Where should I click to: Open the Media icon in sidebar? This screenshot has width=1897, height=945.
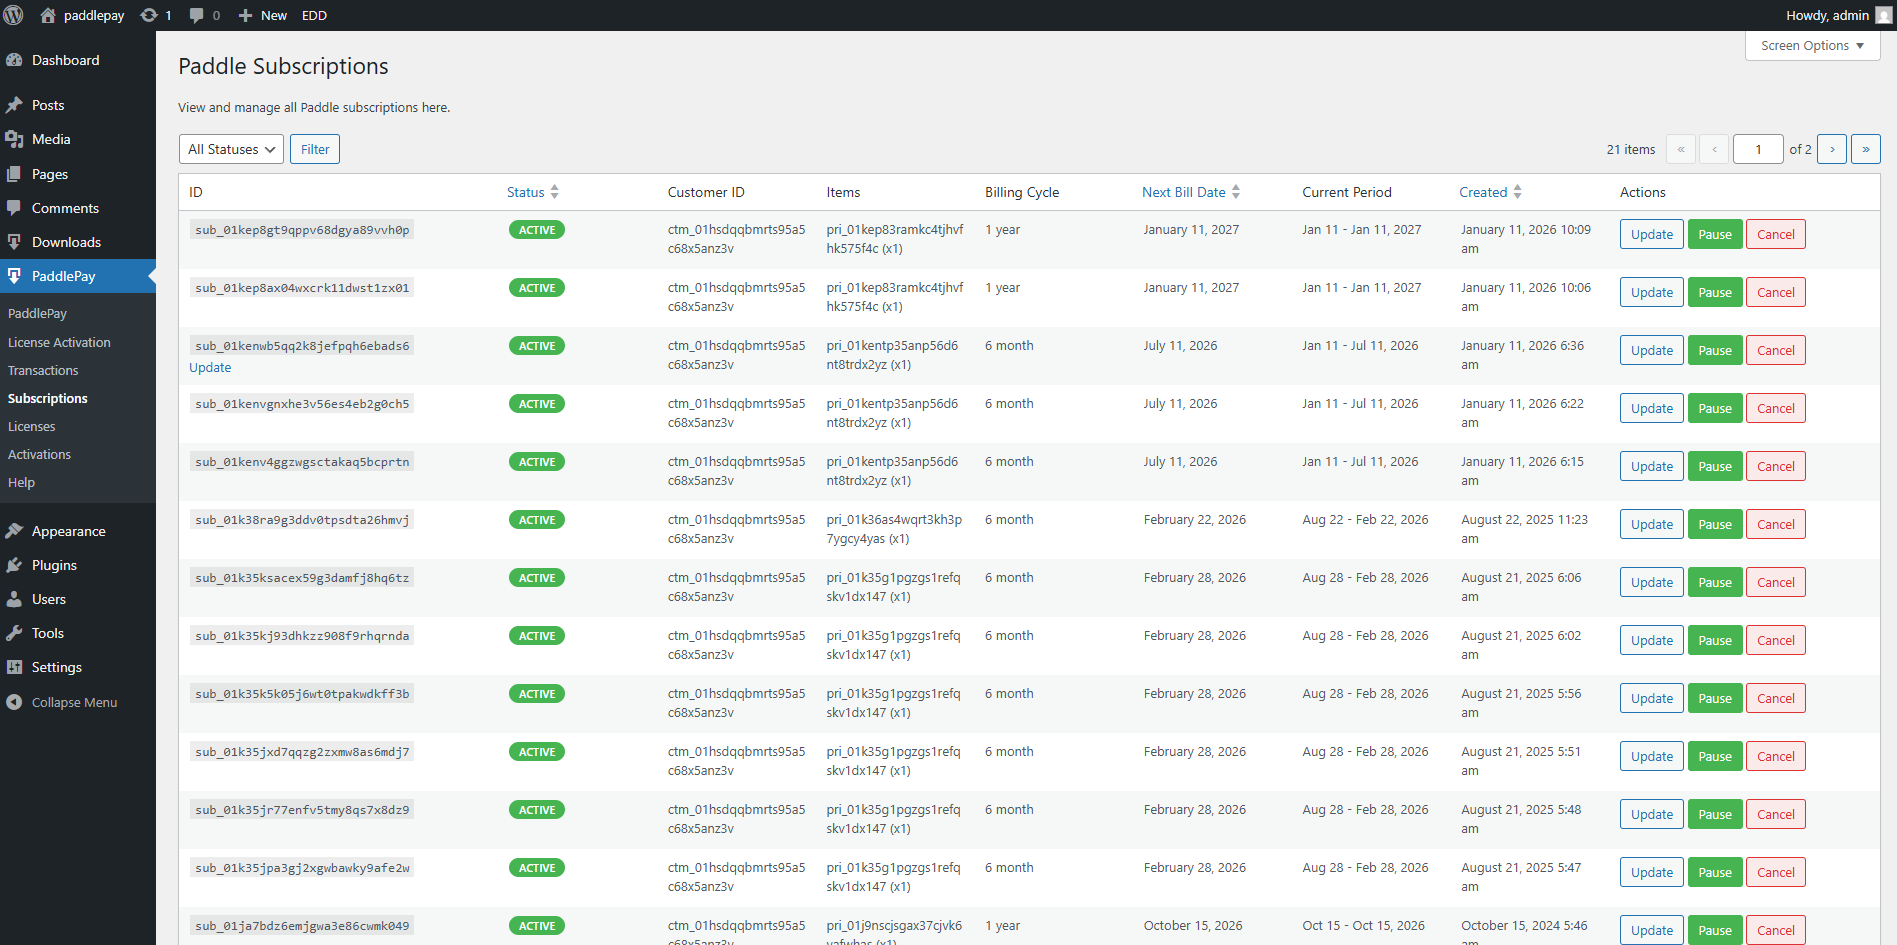tap(14, 139)
